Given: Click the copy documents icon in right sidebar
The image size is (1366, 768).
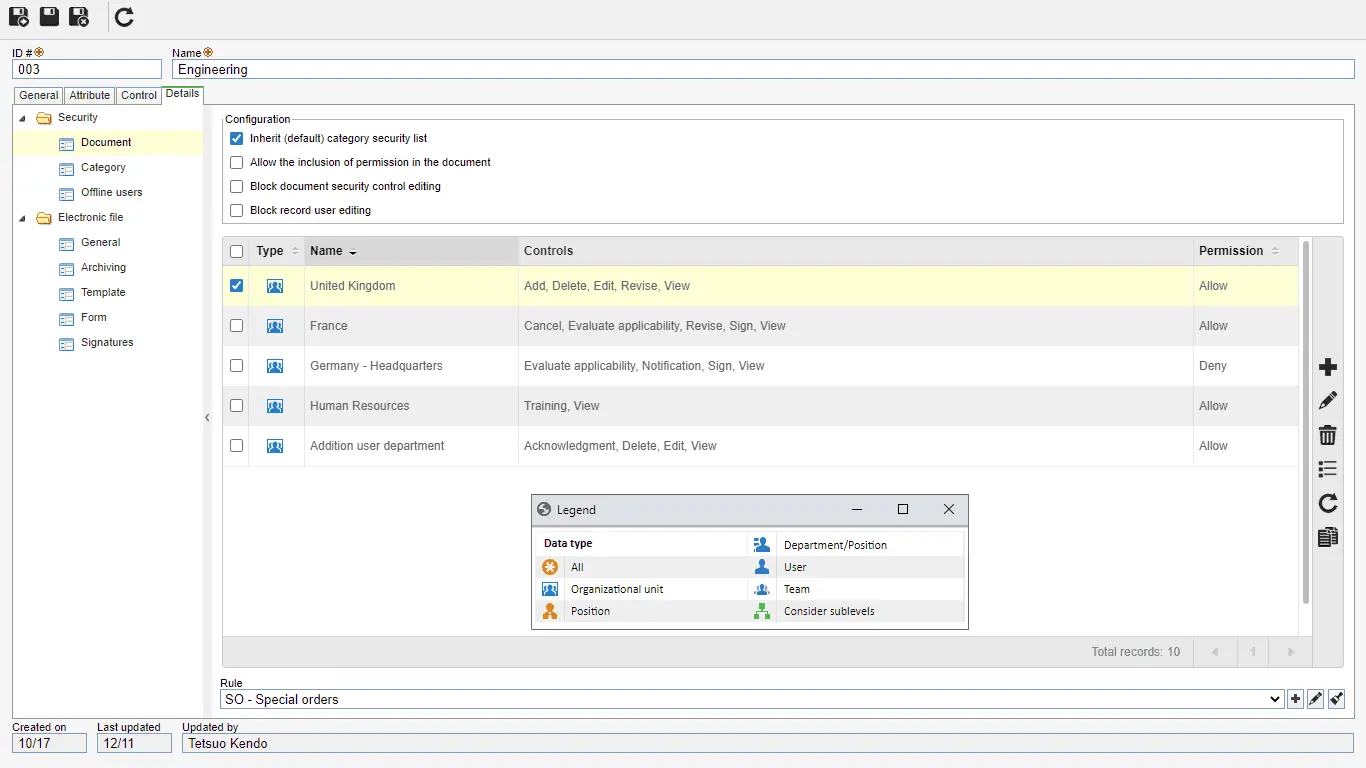Looking at the screenshot, I should (x=1327, y=537).
